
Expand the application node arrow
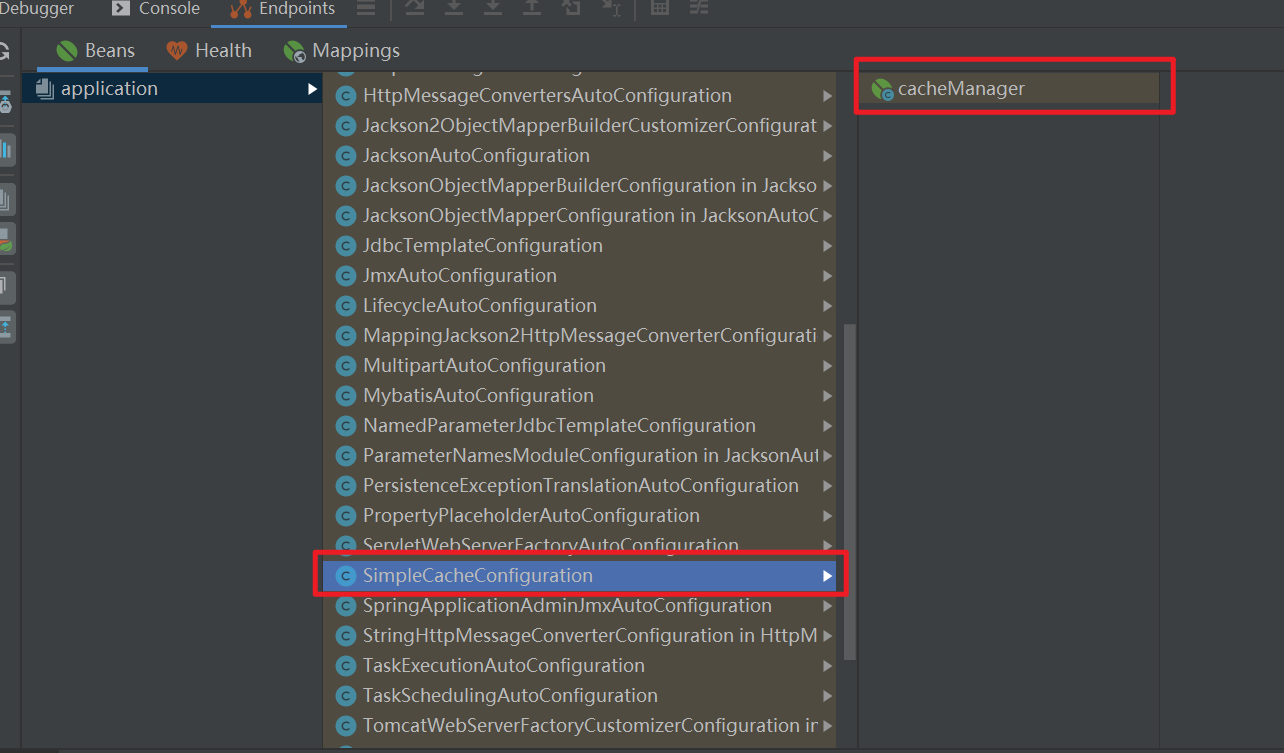[312, 89]
